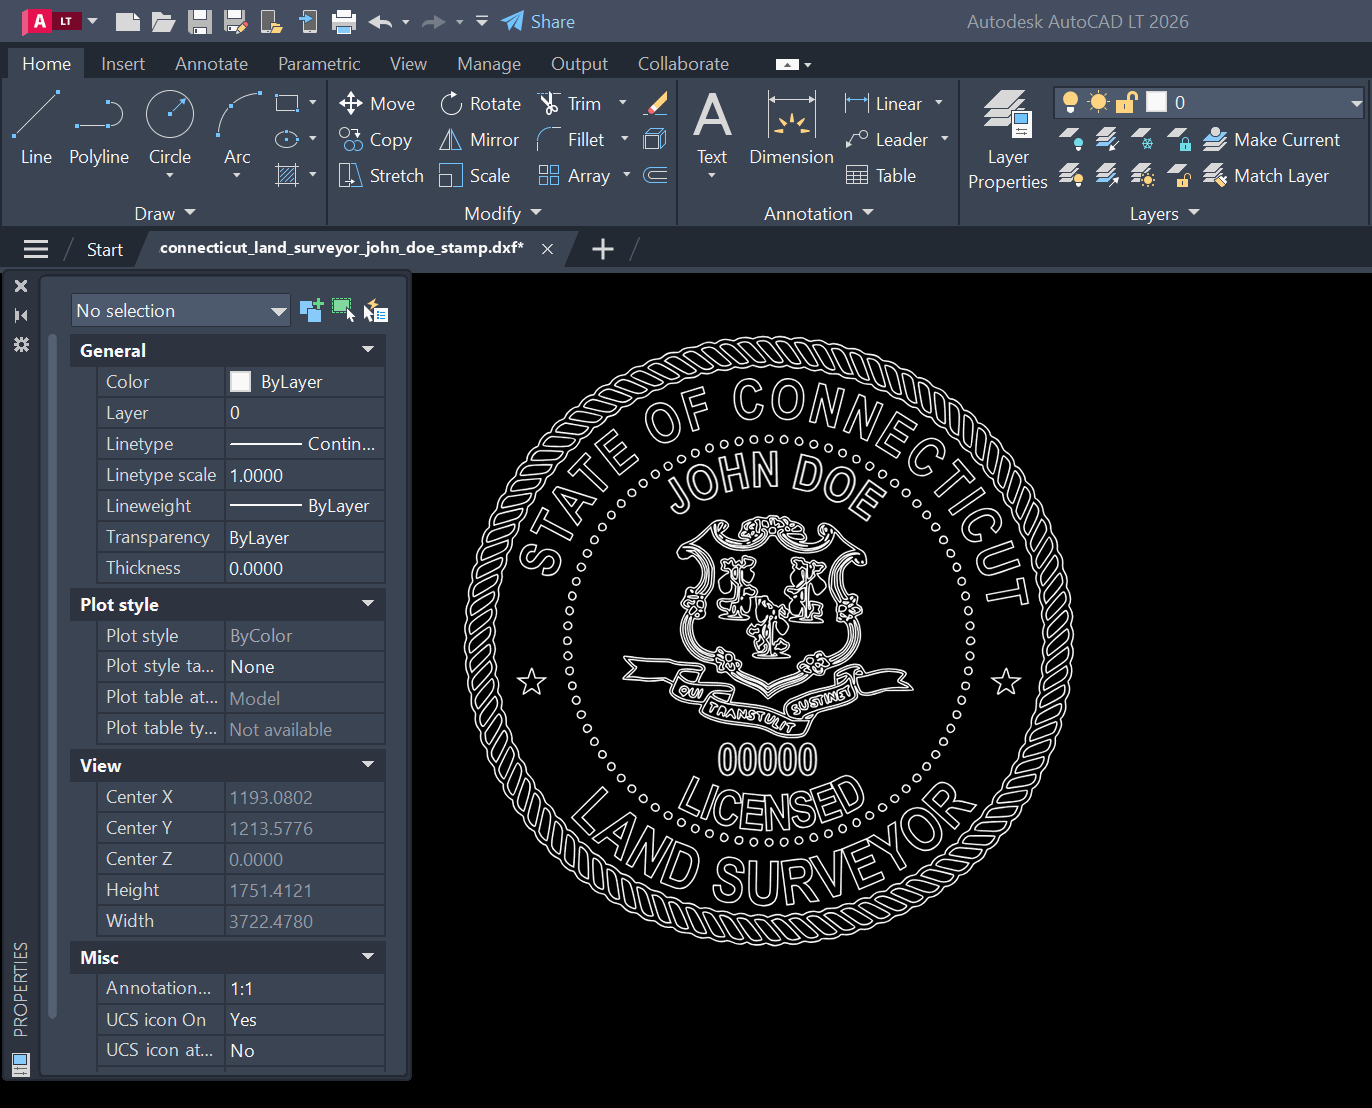Open the layer list dropdown arrow
This screenshot has width=1372, height=1108.
[1356, 103]
